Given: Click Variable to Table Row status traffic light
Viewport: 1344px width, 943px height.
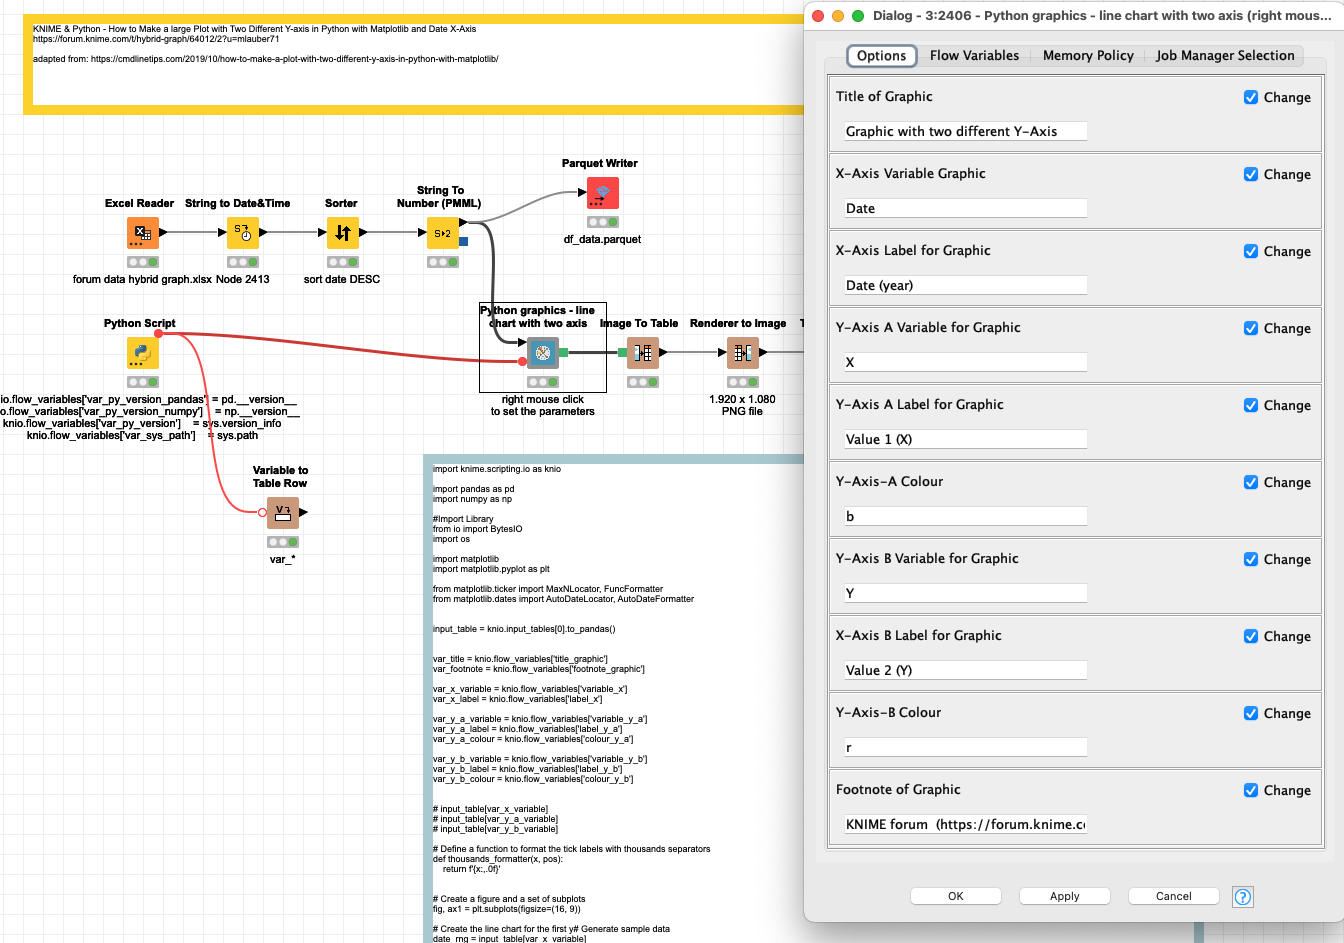Looking at the screenshot, I should tap(282, 542).
